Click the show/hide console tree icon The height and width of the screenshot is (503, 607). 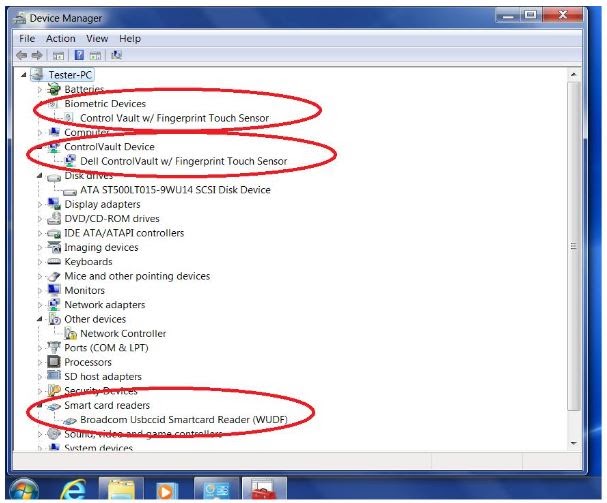(58, 56)
